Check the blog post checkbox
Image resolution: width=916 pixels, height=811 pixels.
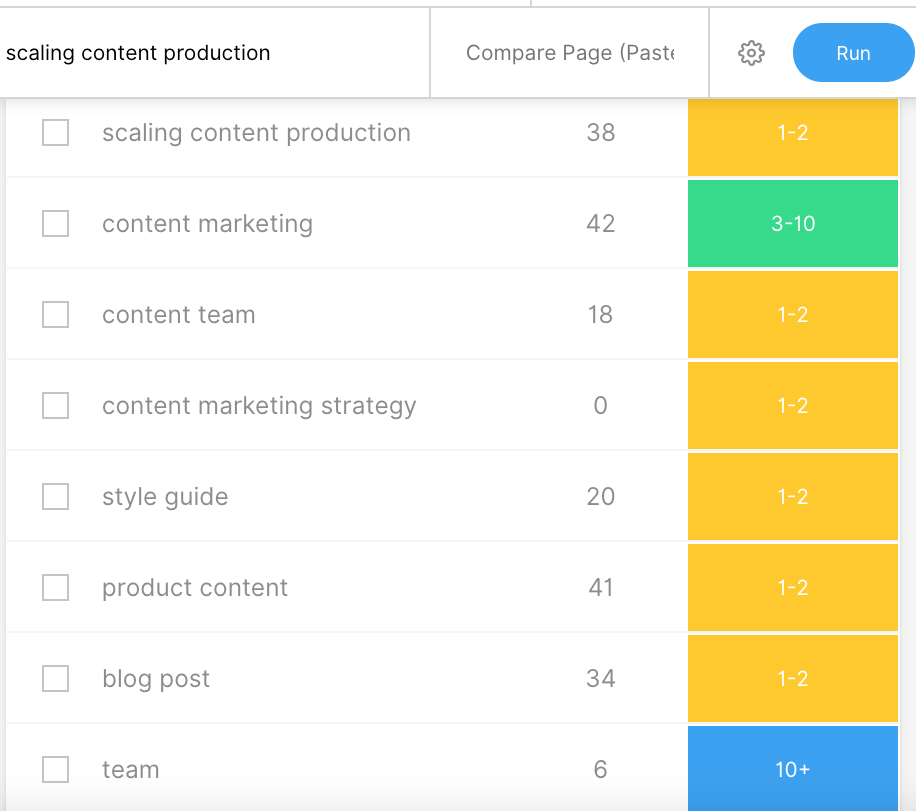(x=55, y=679)
